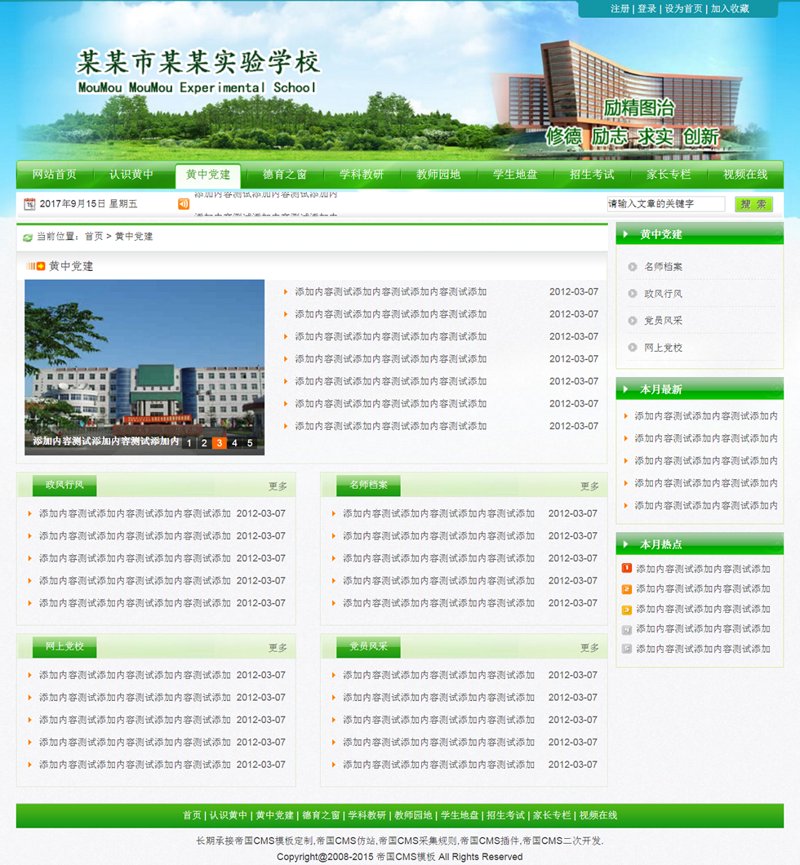Open 招生考试 in the navigation bar

(591, 174)
